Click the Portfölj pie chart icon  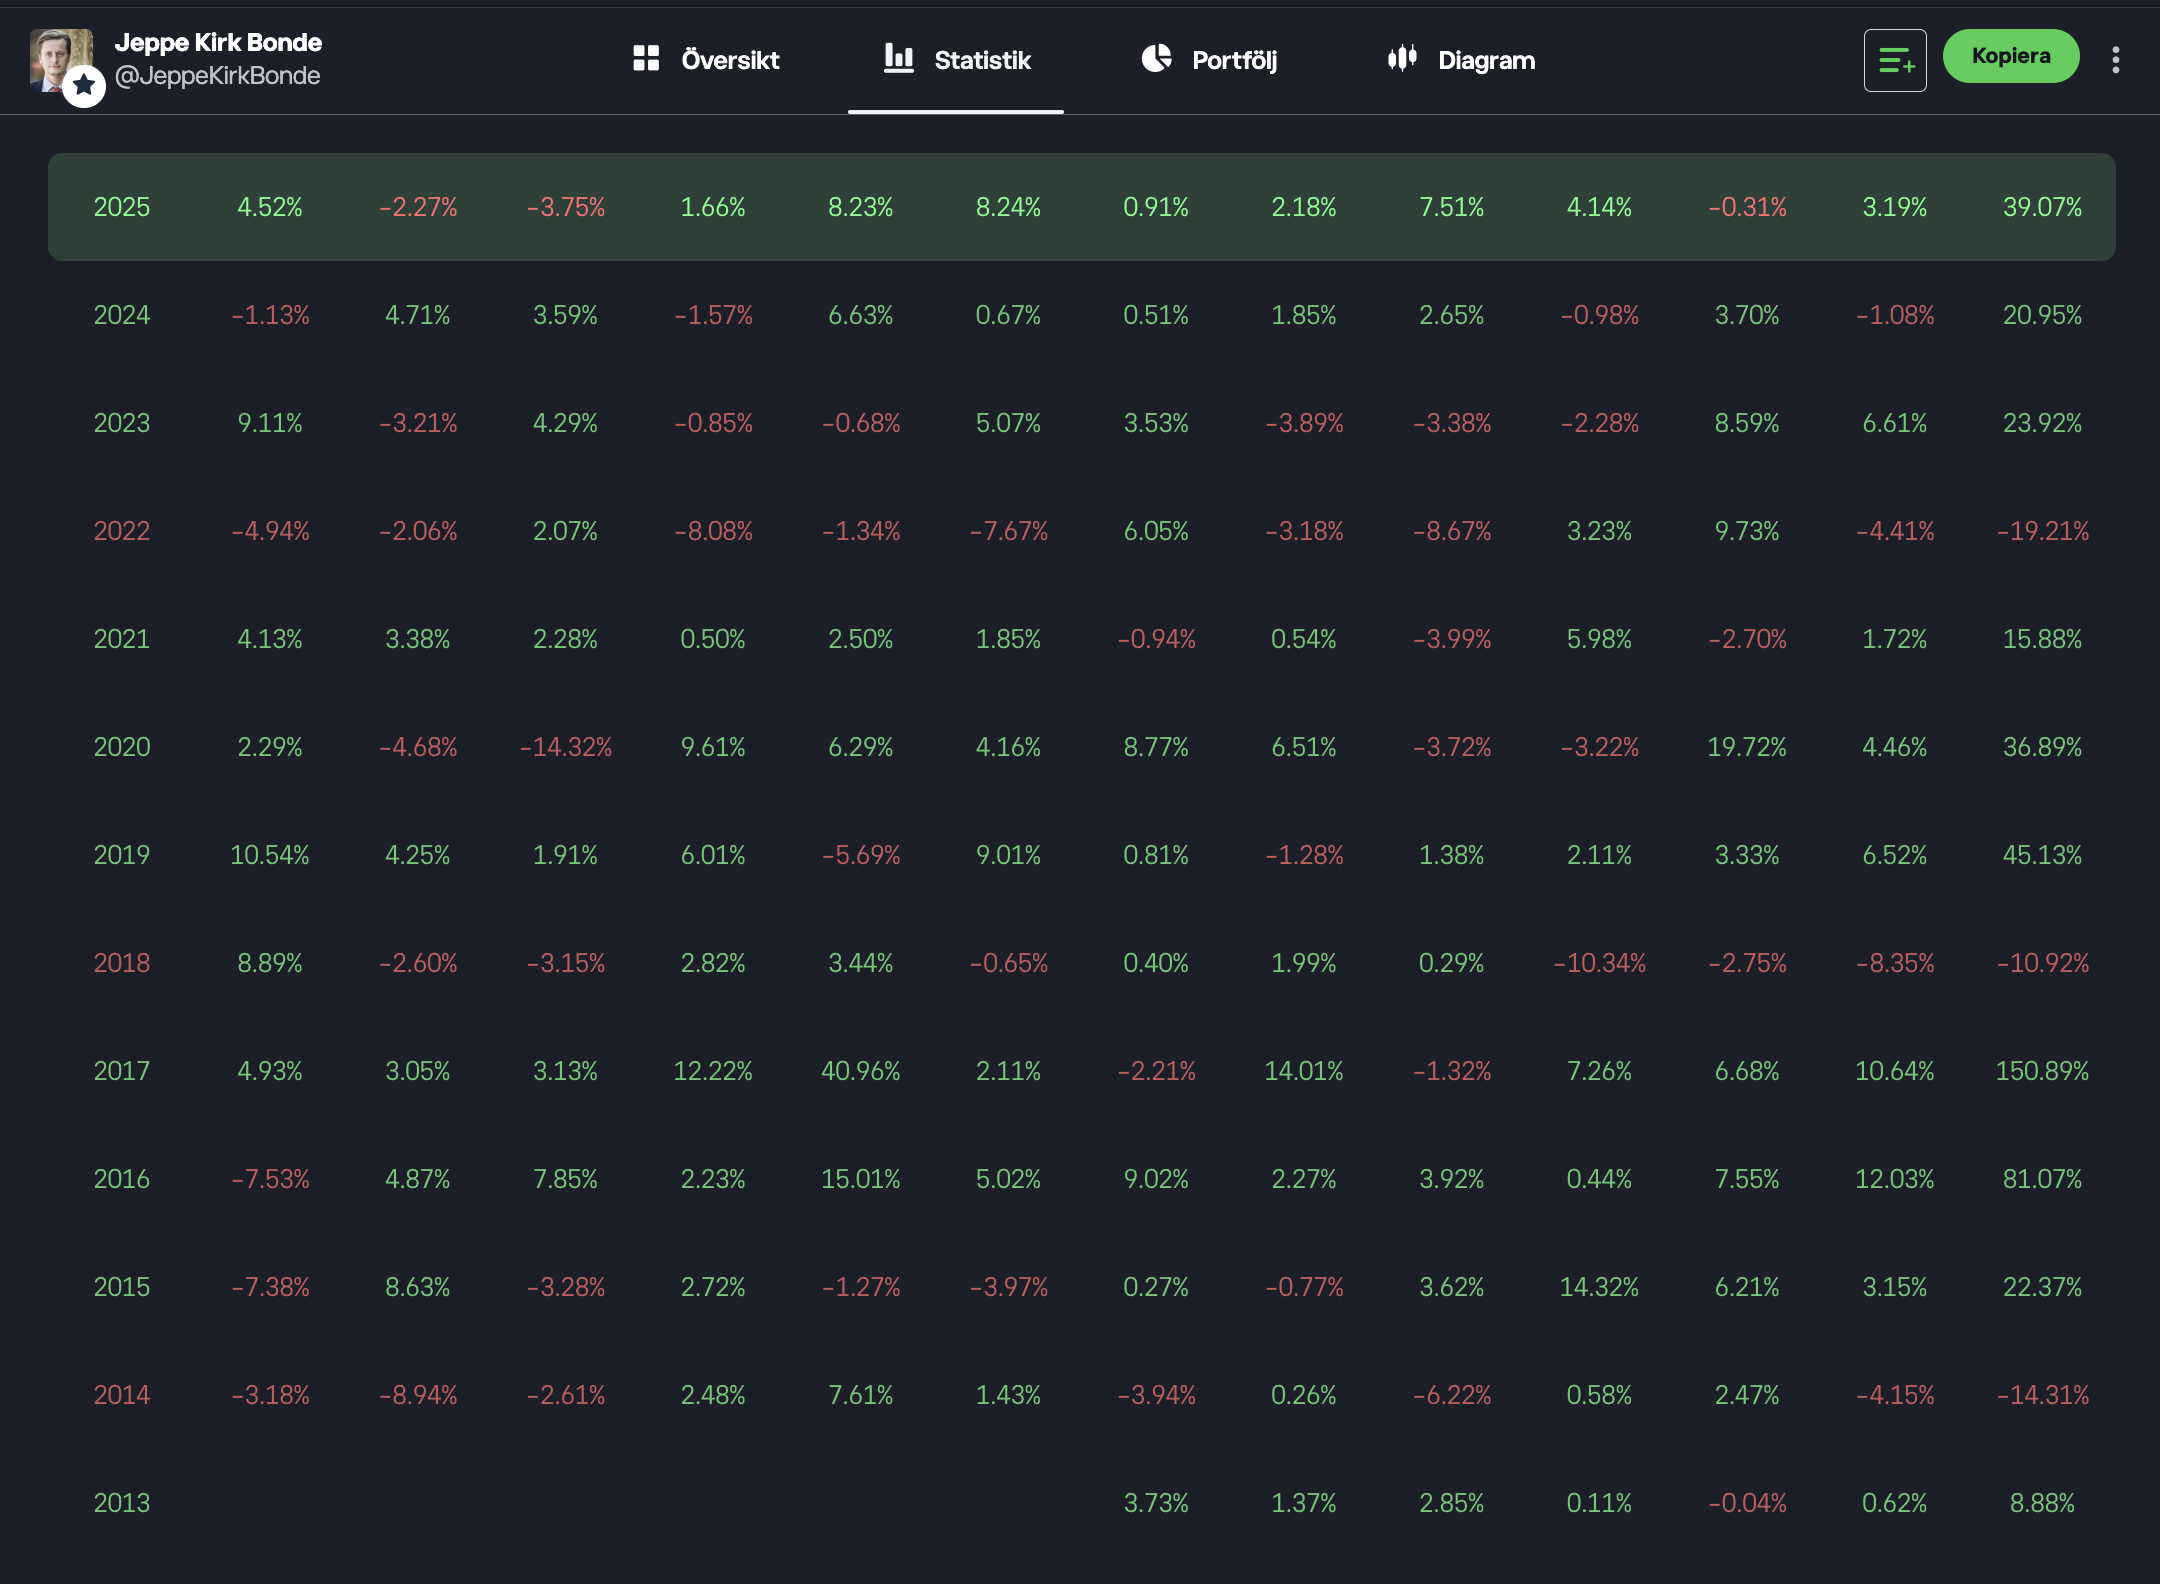(x=1156, y=58)
